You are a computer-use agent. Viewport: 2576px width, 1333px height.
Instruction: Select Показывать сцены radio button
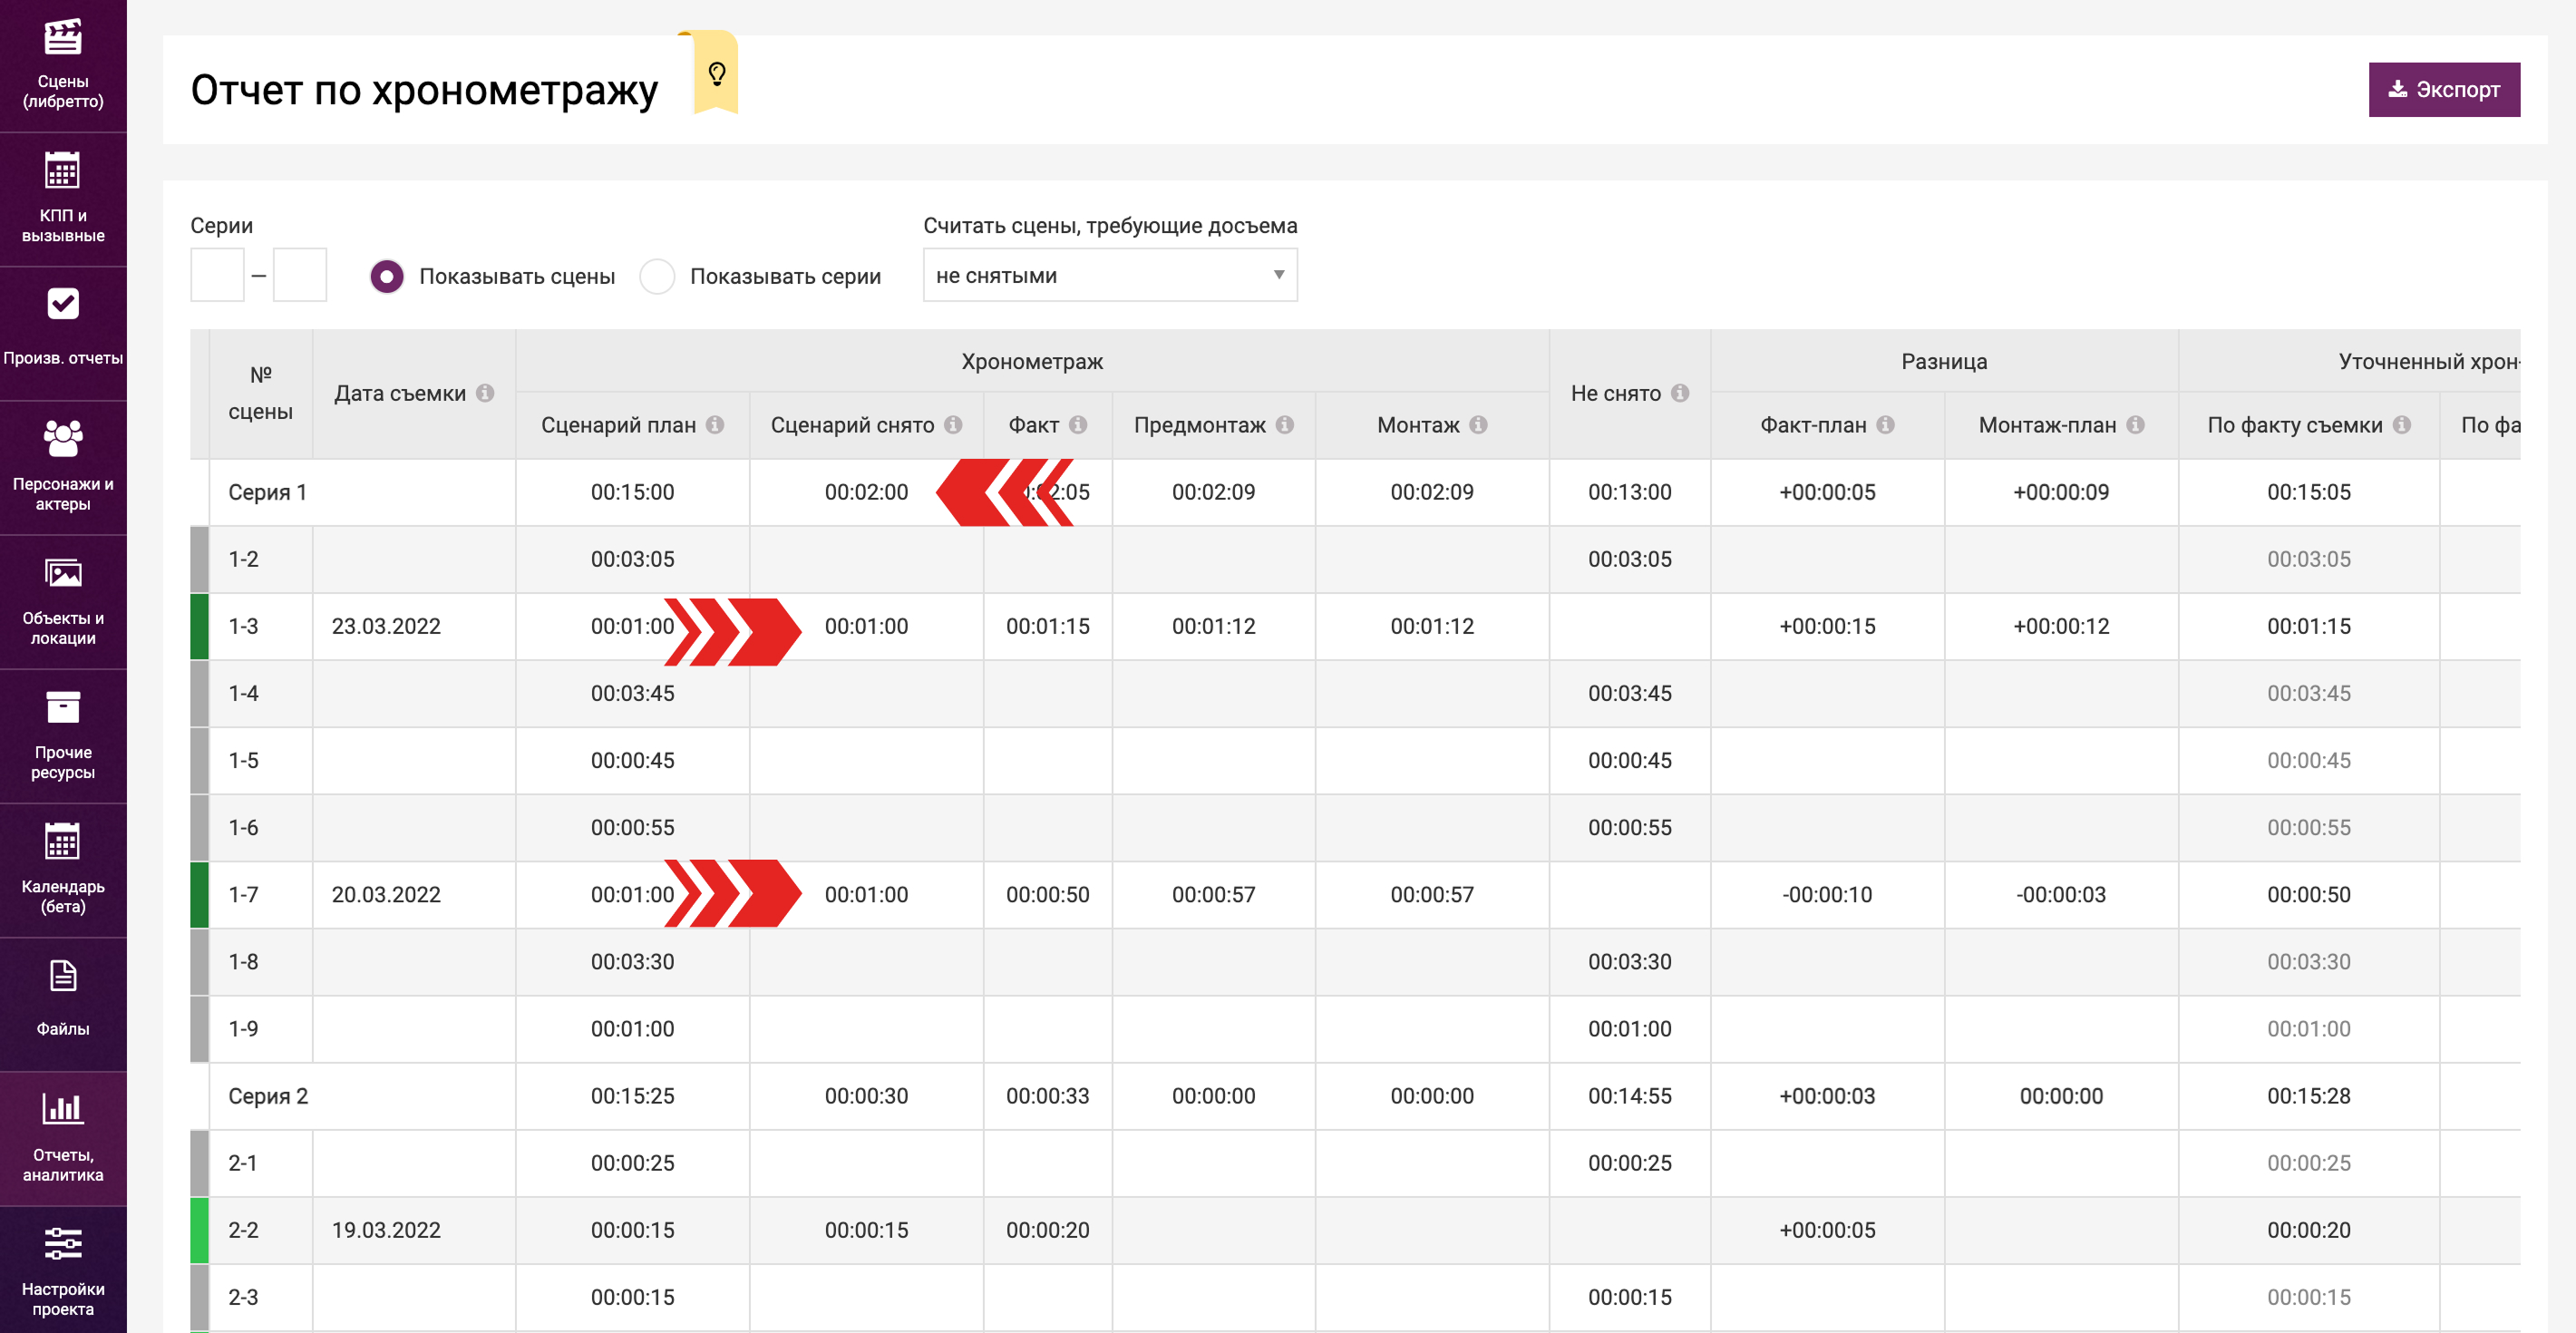387,276
